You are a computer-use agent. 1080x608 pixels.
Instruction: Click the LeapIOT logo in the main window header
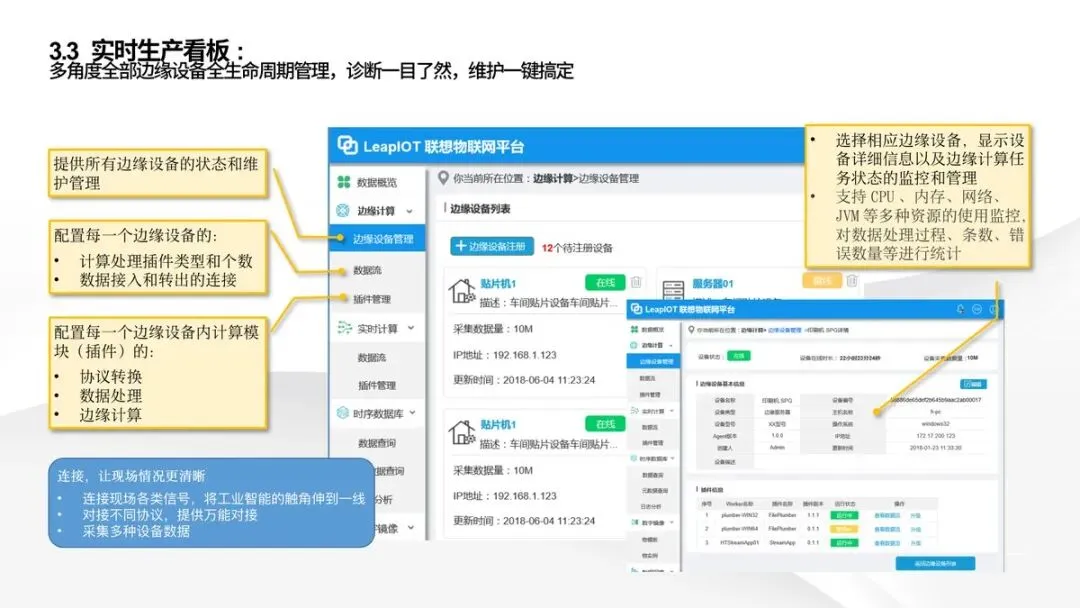click(x=347, y=145)
